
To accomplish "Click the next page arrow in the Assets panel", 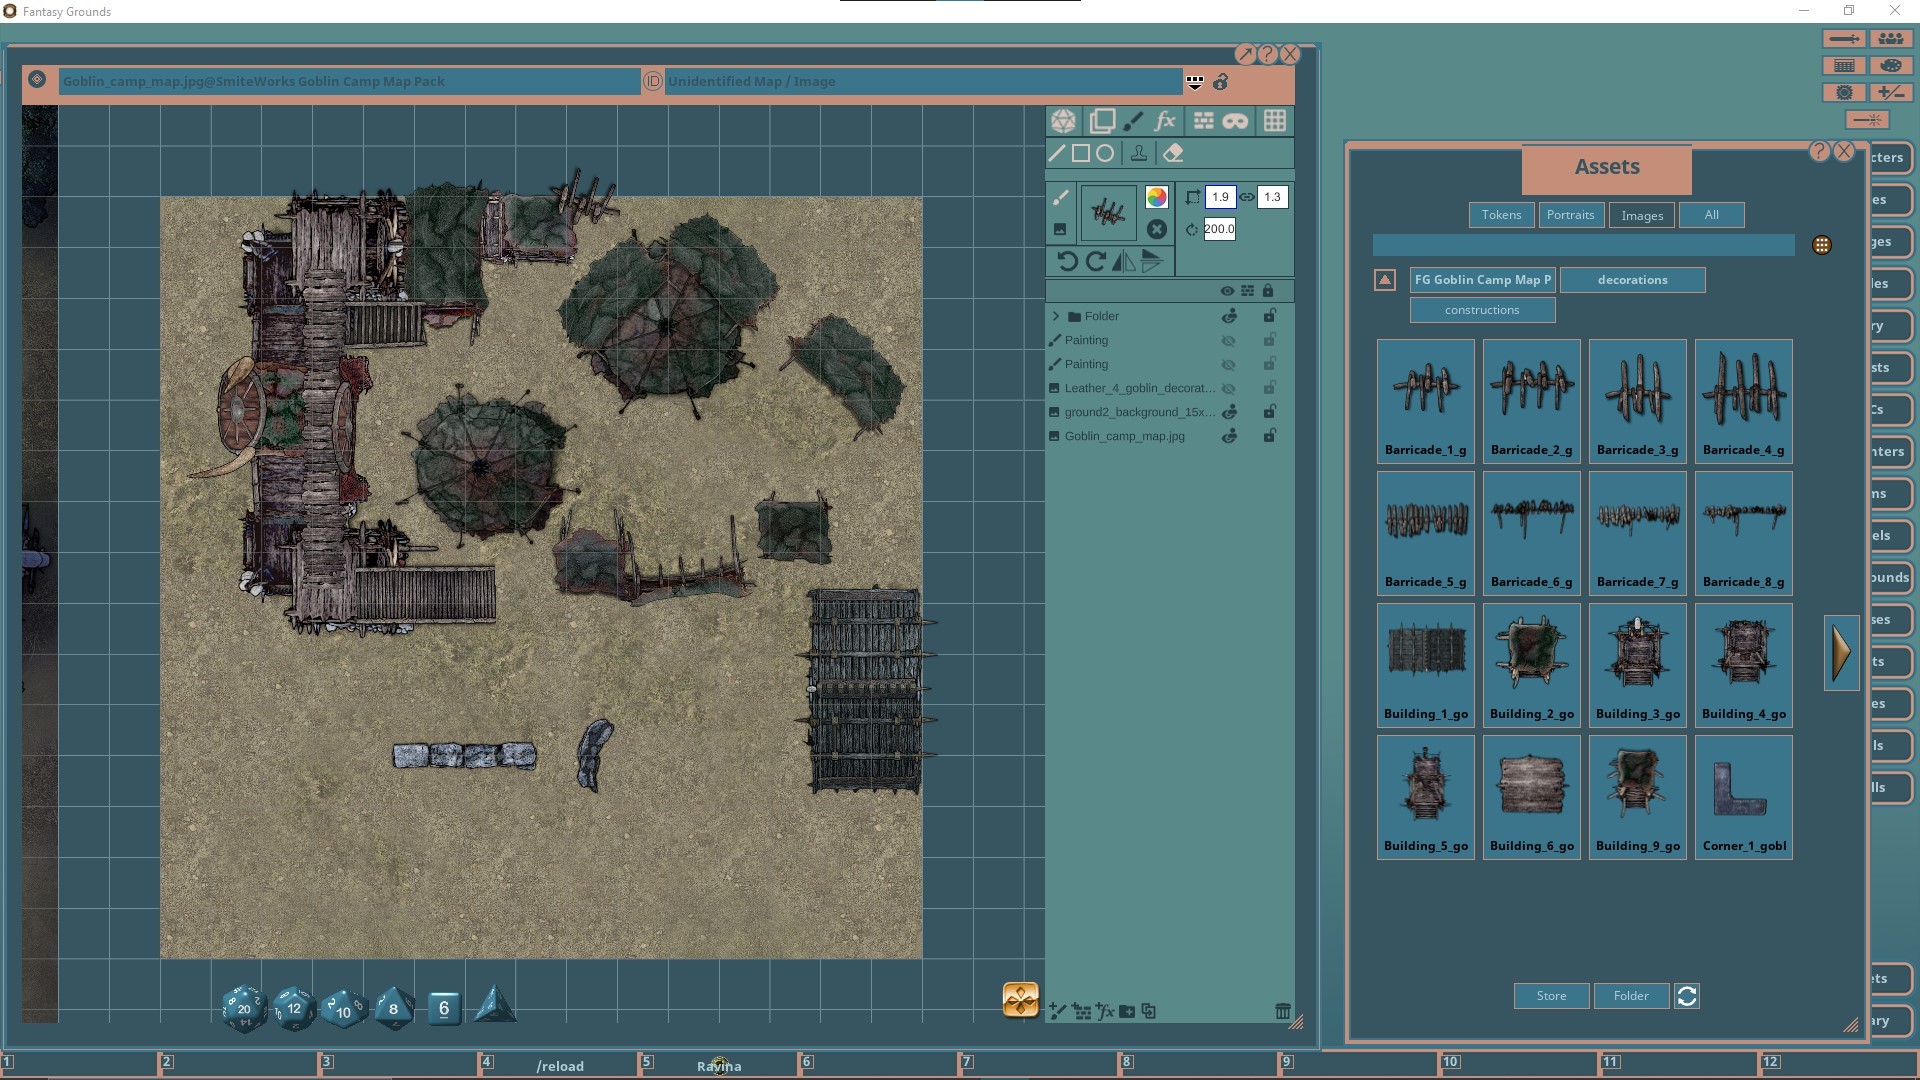I will click(1841, 652).
